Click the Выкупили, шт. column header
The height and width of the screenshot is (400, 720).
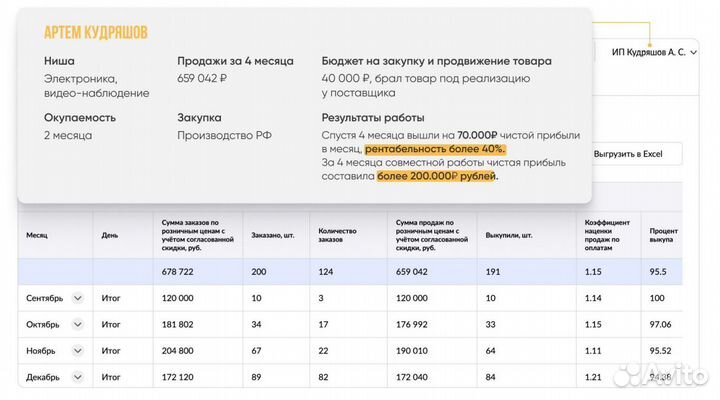point(509,235)
